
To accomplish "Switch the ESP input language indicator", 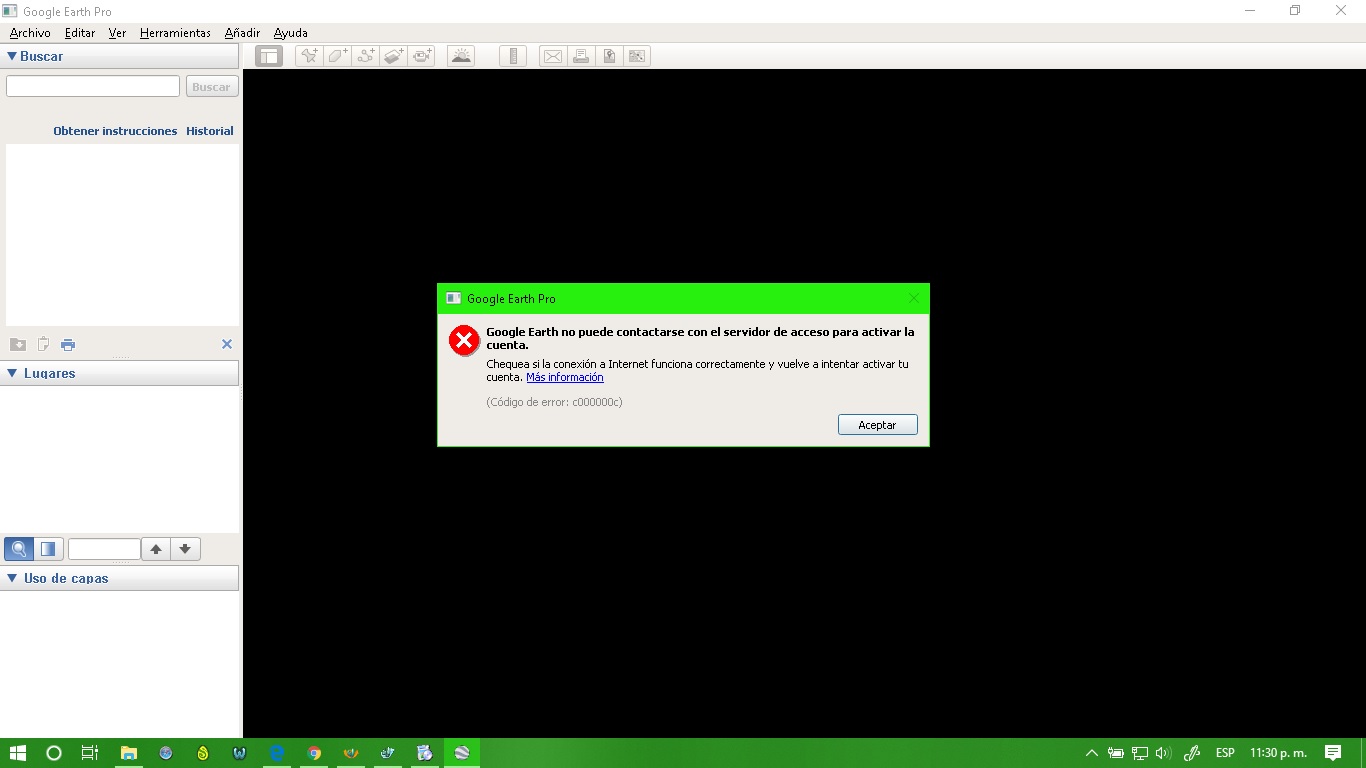I will (x=1225, y=753).
